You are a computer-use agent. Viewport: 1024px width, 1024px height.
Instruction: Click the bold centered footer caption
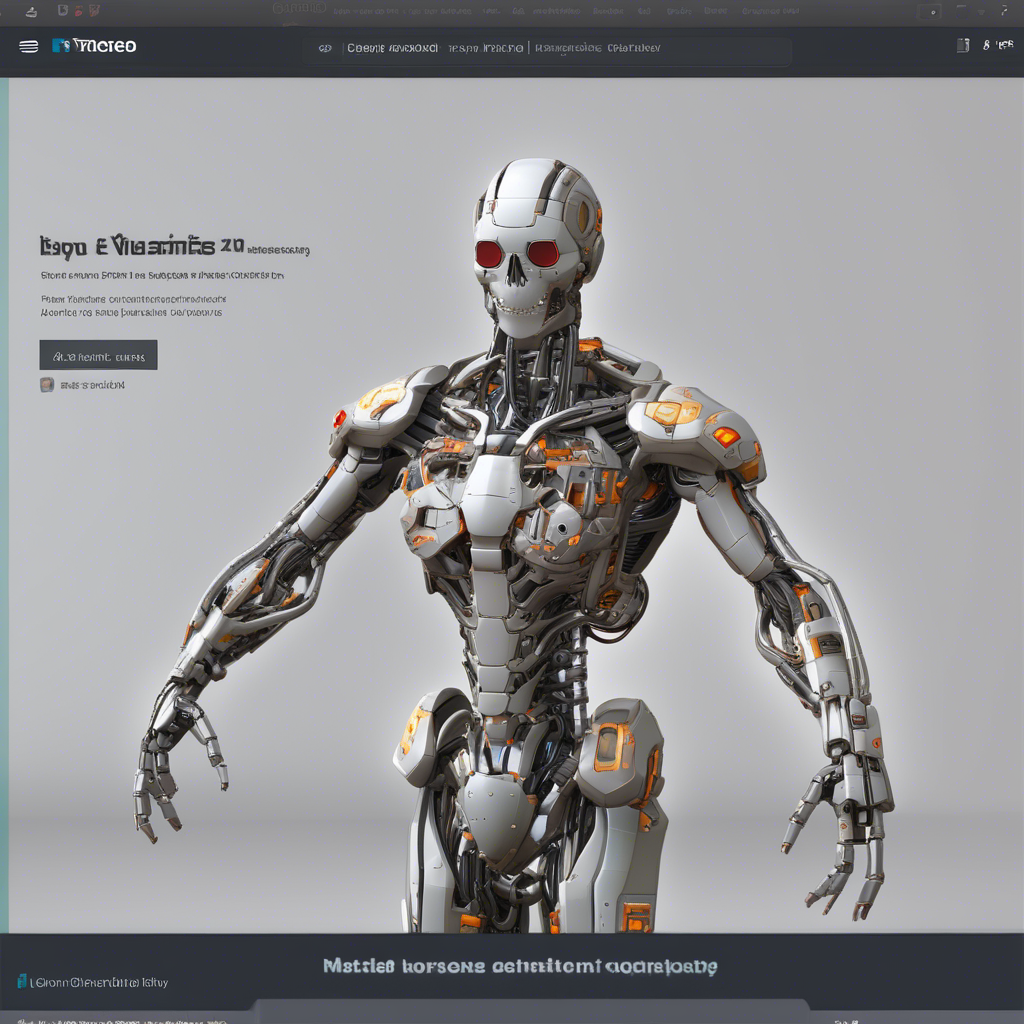pos(520,967)
